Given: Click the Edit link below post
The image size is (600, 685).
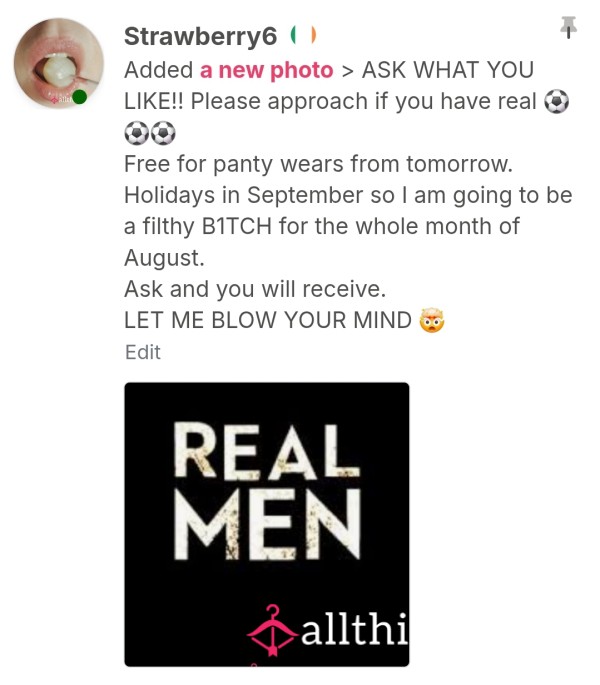Looking at the screenshot, I should [x=142, y=352].
